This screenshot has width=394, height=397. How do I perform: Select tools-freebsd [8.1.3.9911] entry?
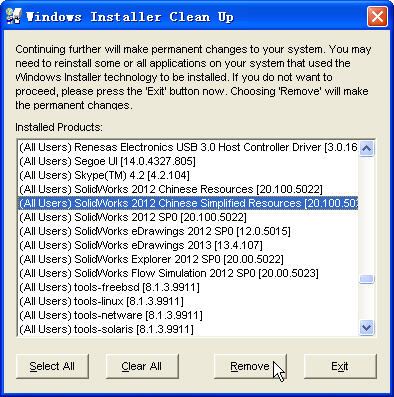coord(188,287)
